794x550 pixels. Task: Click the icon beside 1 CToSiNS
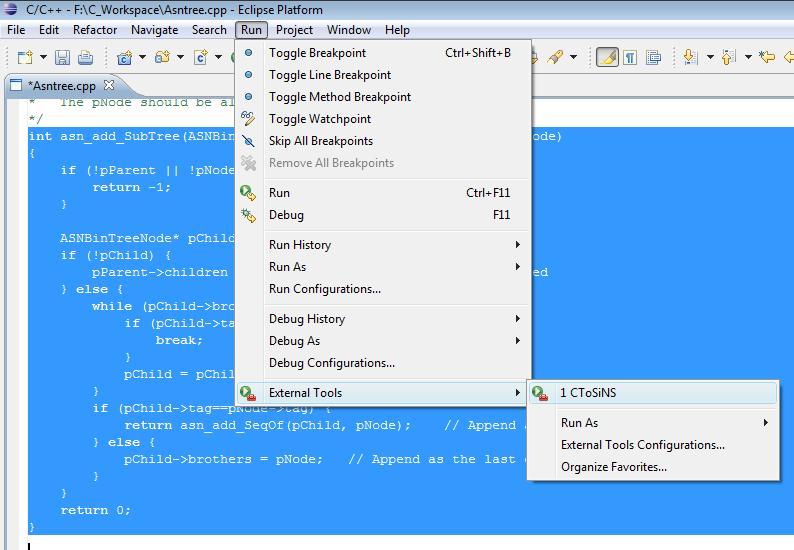(540, 393)
